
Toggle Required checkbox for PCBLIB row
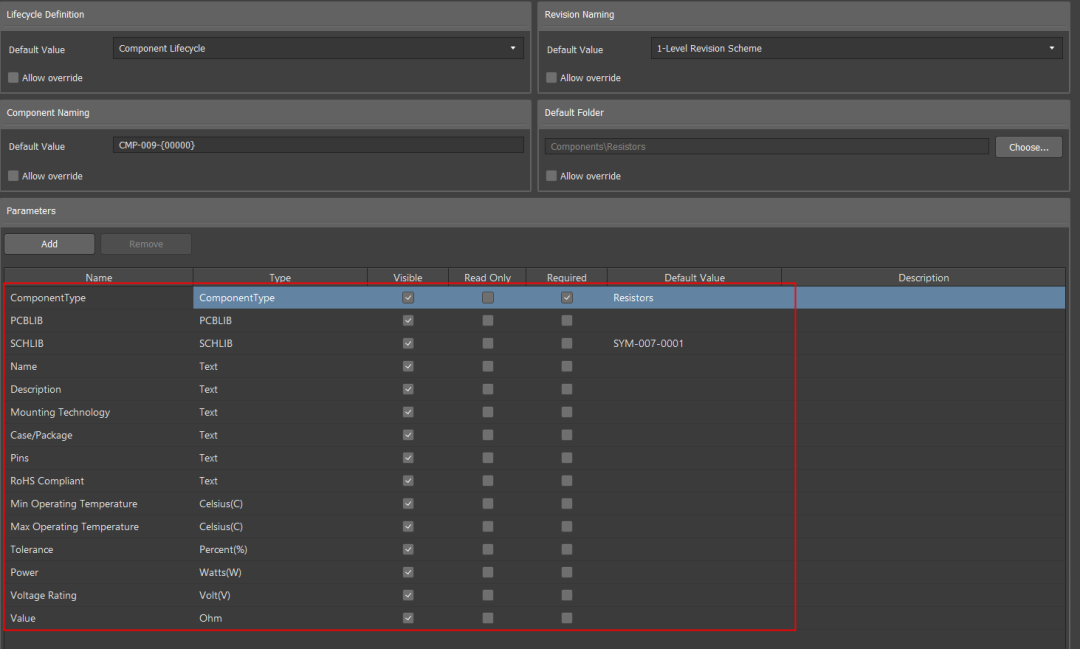point(567,320)
